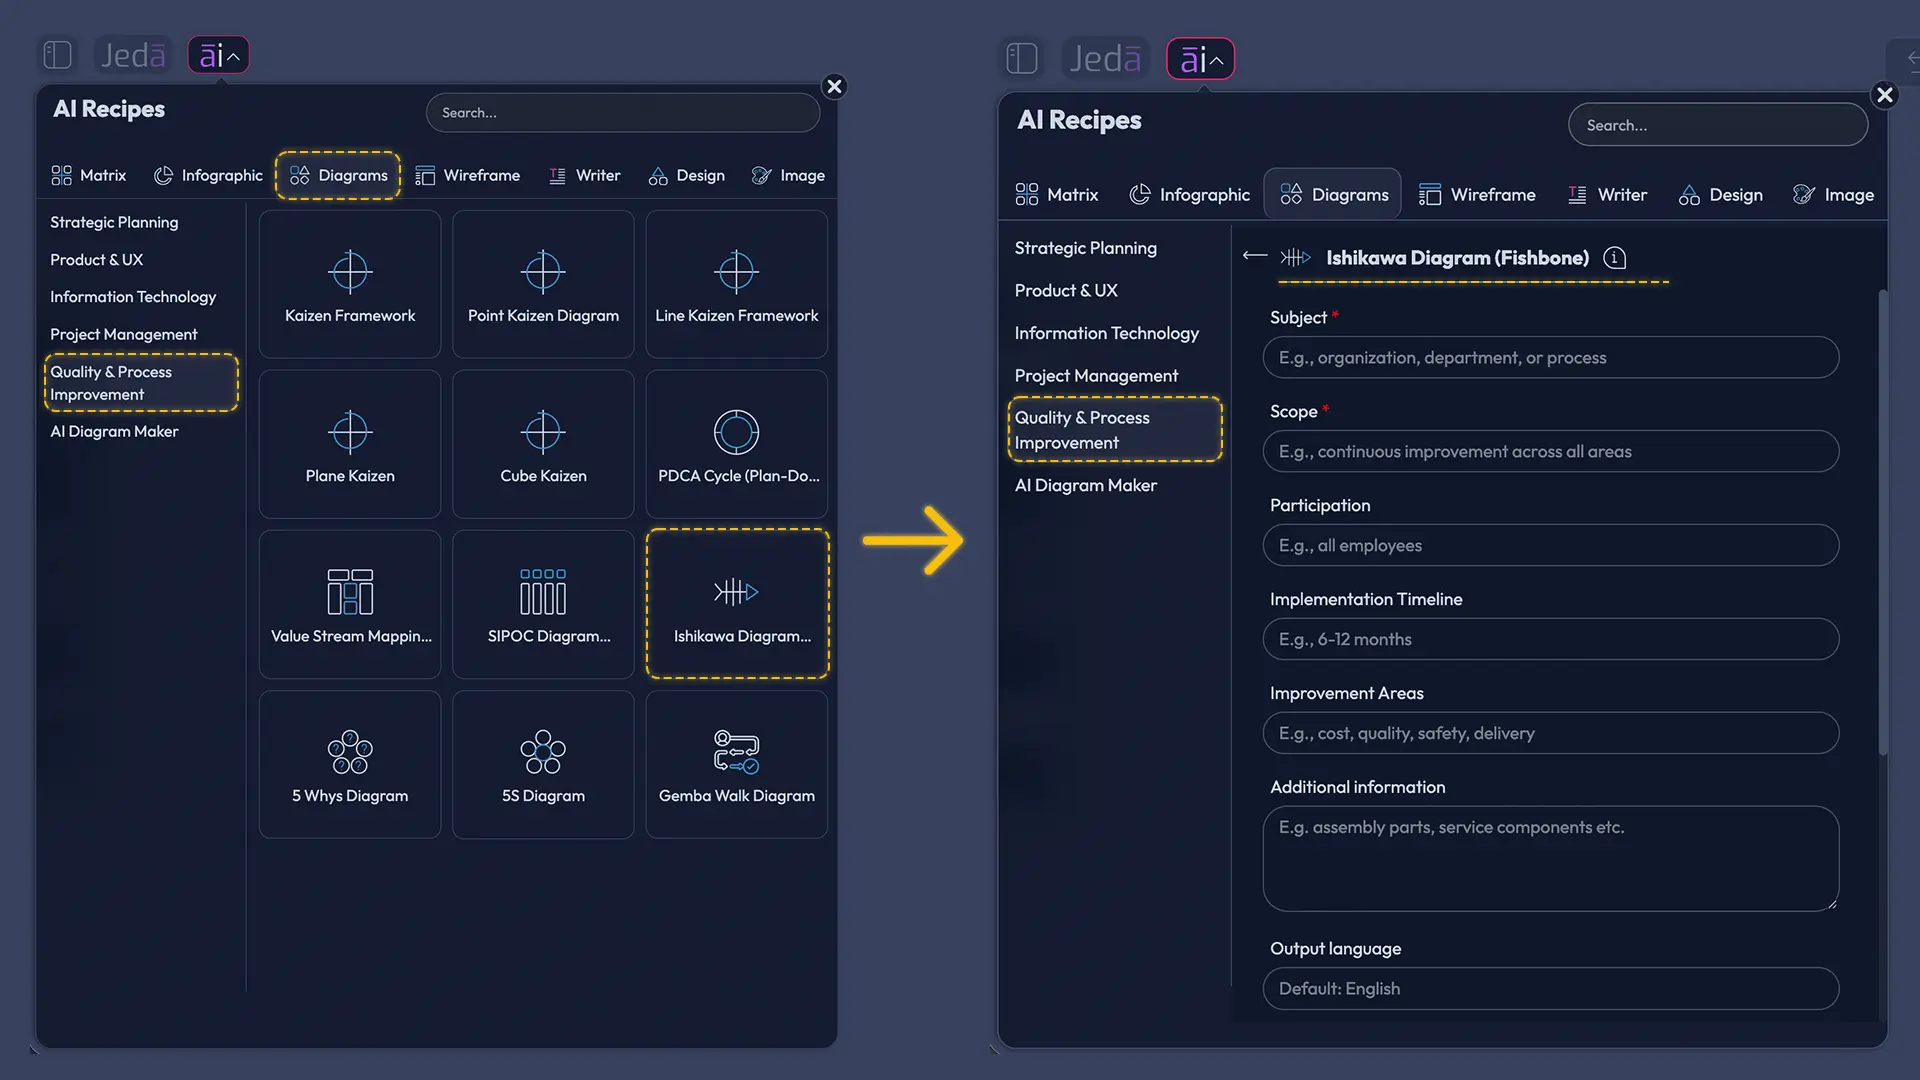Focus the Participation field
This screenshot has width=1920, height=1080.
click(1550, 545)
